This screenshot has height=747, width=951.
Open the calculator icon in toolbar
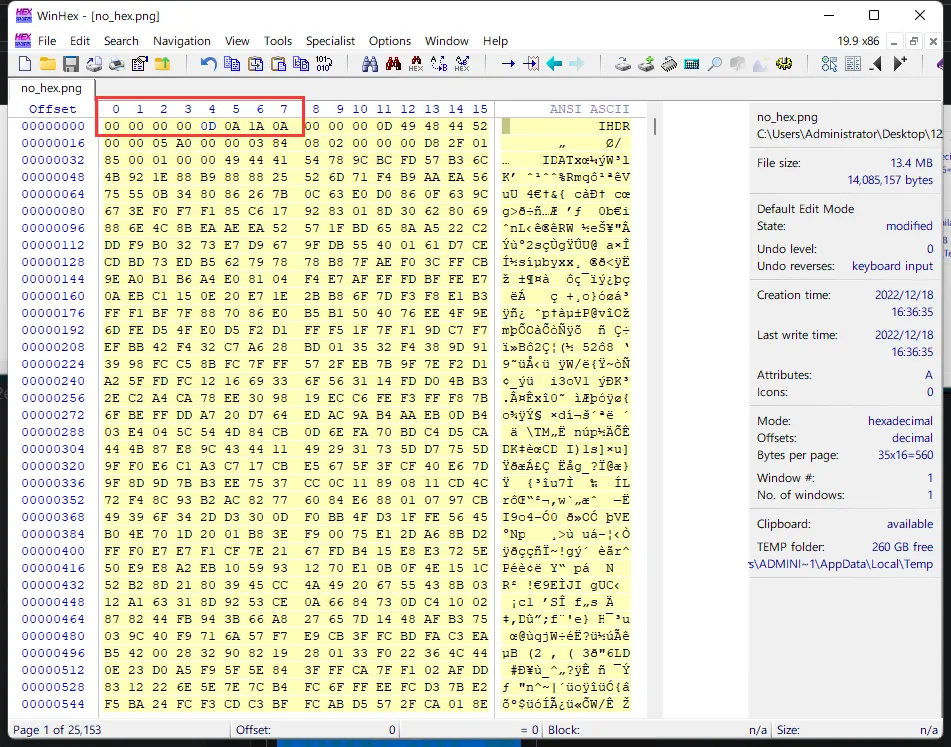(x=691, y=64)
